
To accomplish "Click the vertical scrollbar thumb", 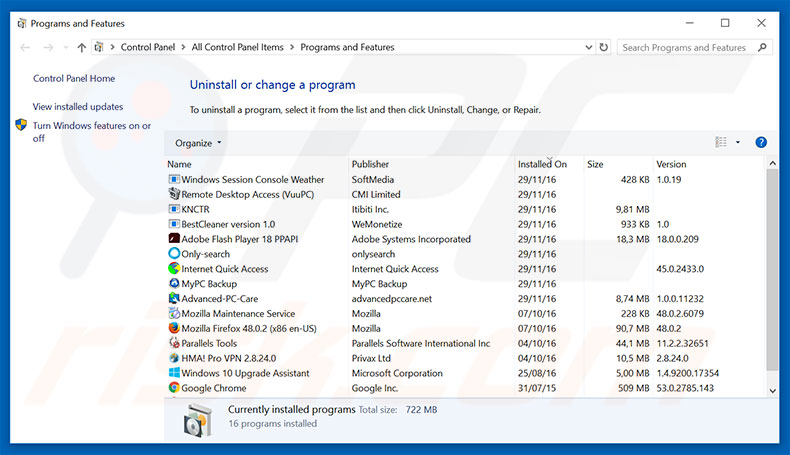I will (772, 270).
